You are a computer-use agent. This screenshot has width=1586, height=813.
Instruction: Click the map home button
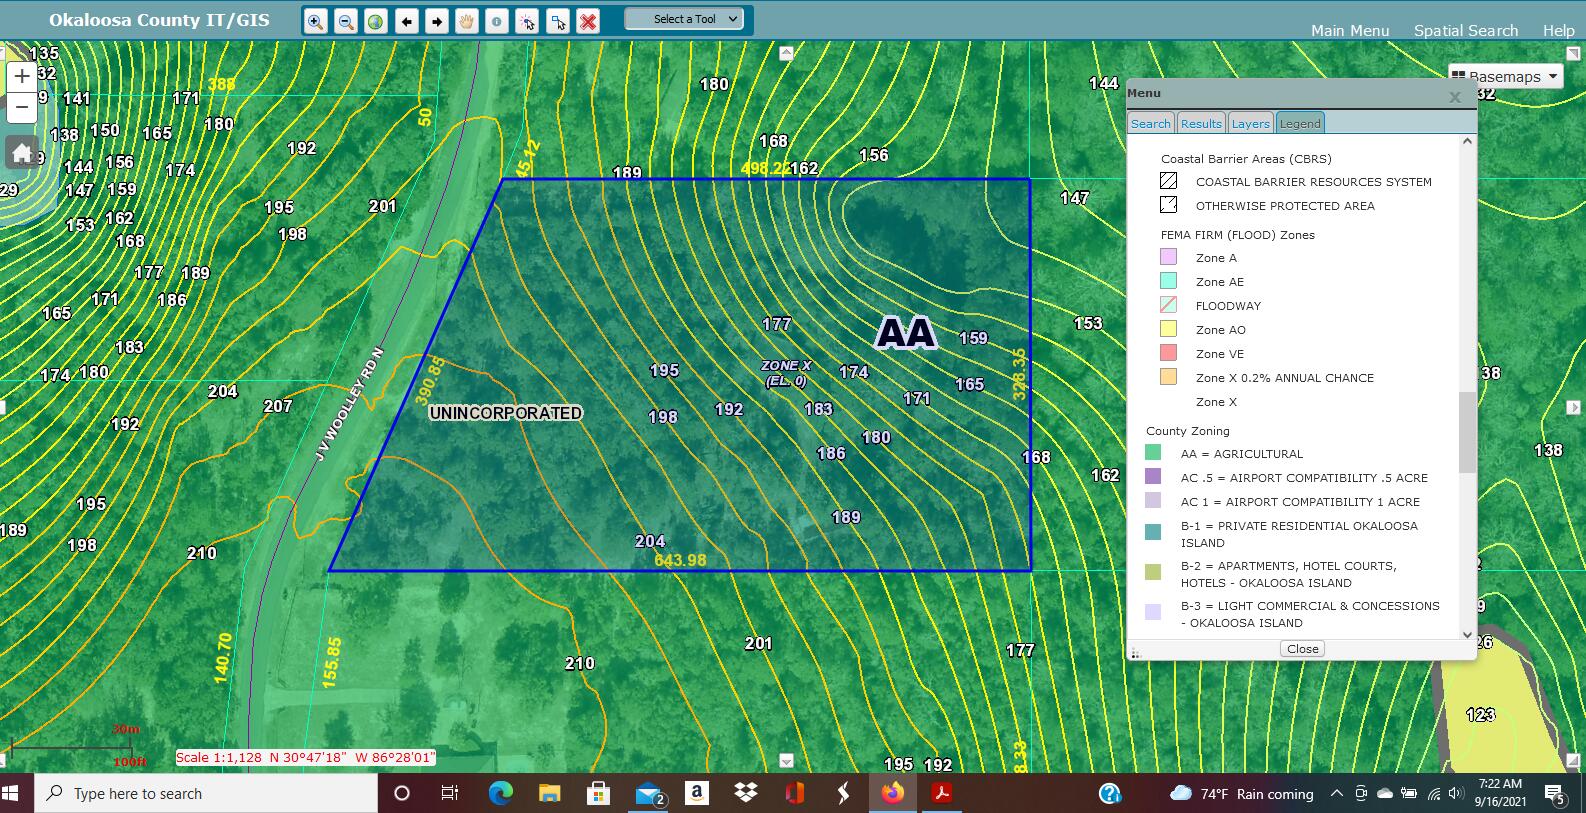[22, 153]
